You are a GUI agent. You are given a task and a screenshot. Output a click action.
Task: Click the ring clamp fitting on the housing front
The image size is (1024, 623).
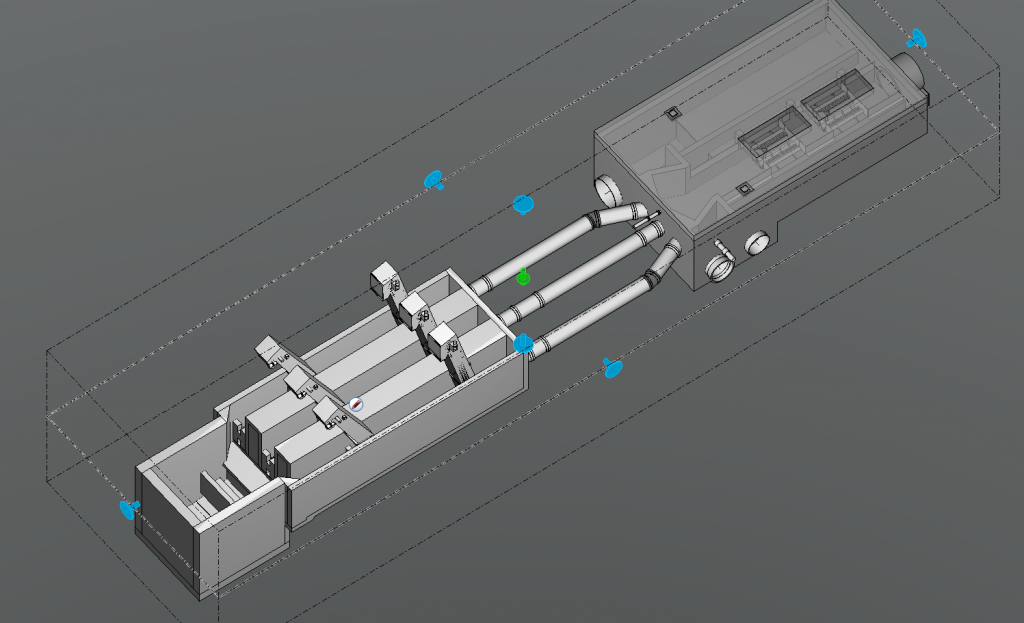point(719,267)
